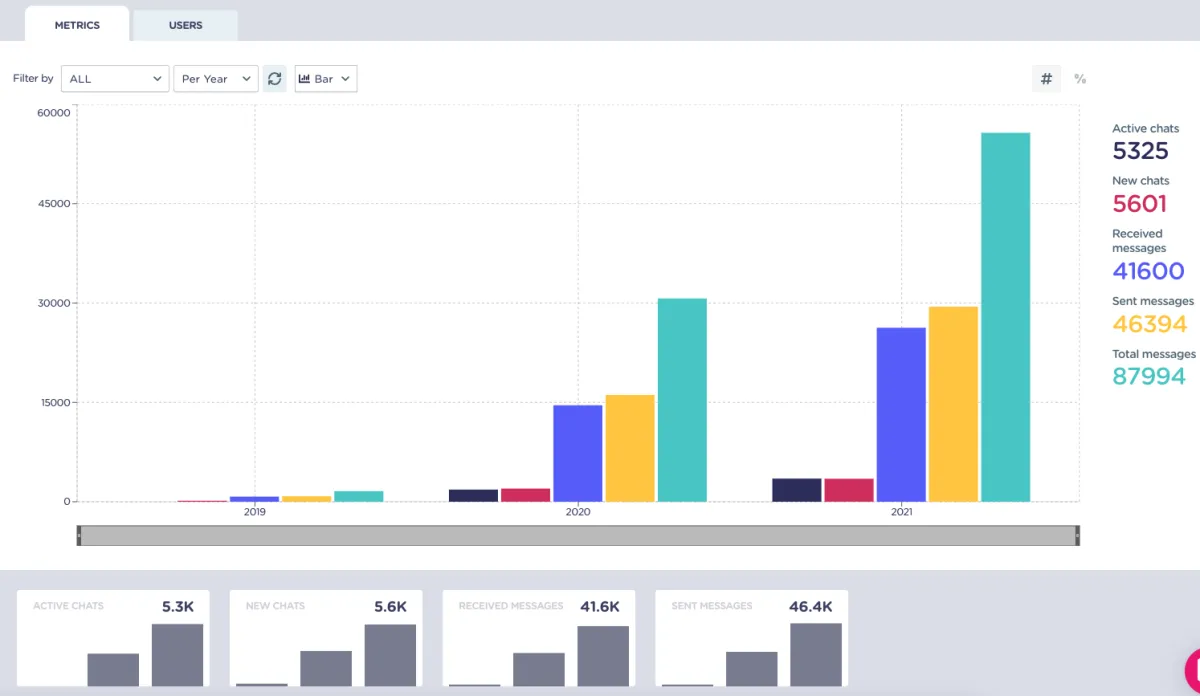Select the METRICS tab
1200x696 pixels.
[77, 25]
